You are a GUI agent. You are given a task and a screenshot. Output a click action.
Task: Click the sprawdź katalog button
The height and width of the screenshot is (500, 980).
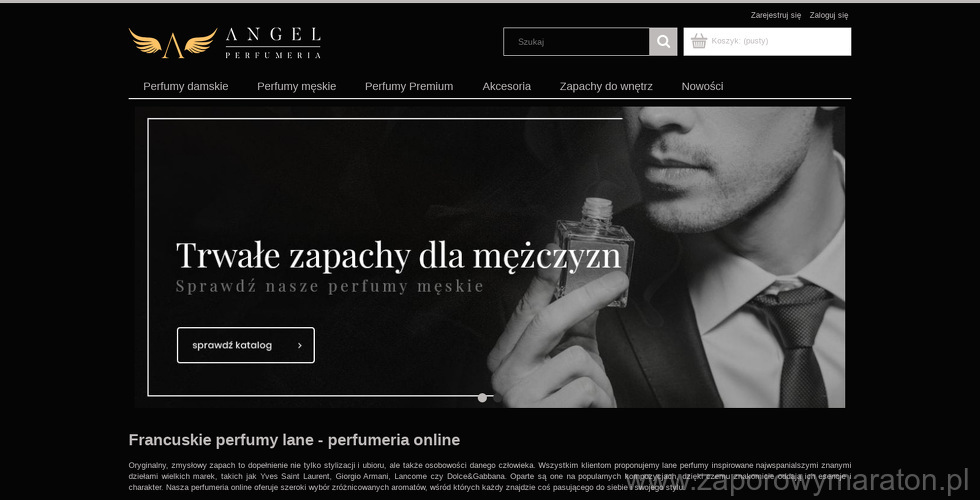click(246, 345)
